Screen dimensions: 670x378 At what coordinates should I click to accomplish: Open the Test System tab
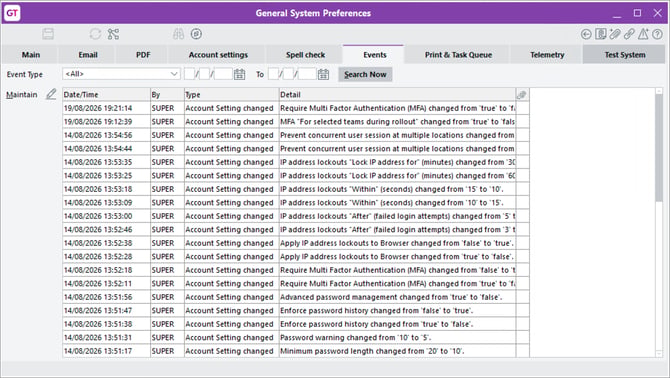click(625, 55)
